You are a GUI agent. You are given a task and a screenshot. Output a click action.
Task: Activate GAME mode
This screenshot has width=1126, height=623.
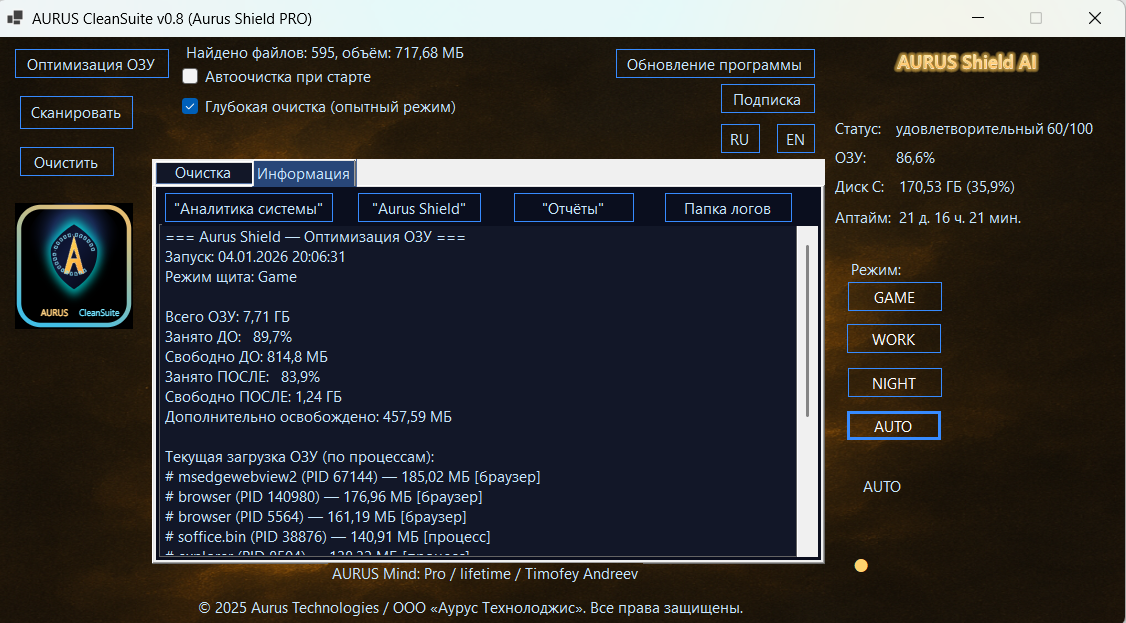click(894, 296)
